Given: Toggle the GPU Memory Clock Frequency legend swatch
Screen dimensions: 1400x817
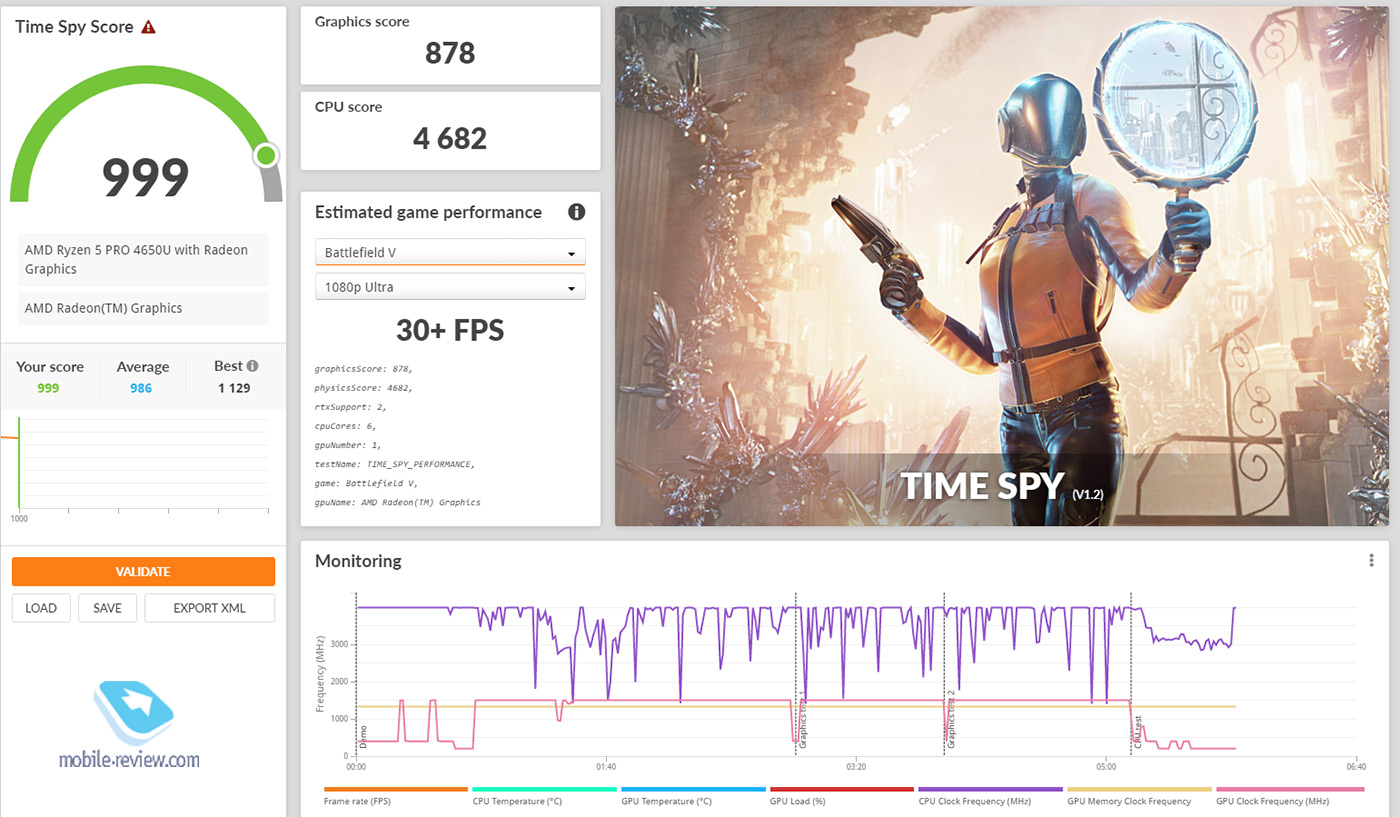Looking at the screenshot, I should click(x=1139, y=789).
